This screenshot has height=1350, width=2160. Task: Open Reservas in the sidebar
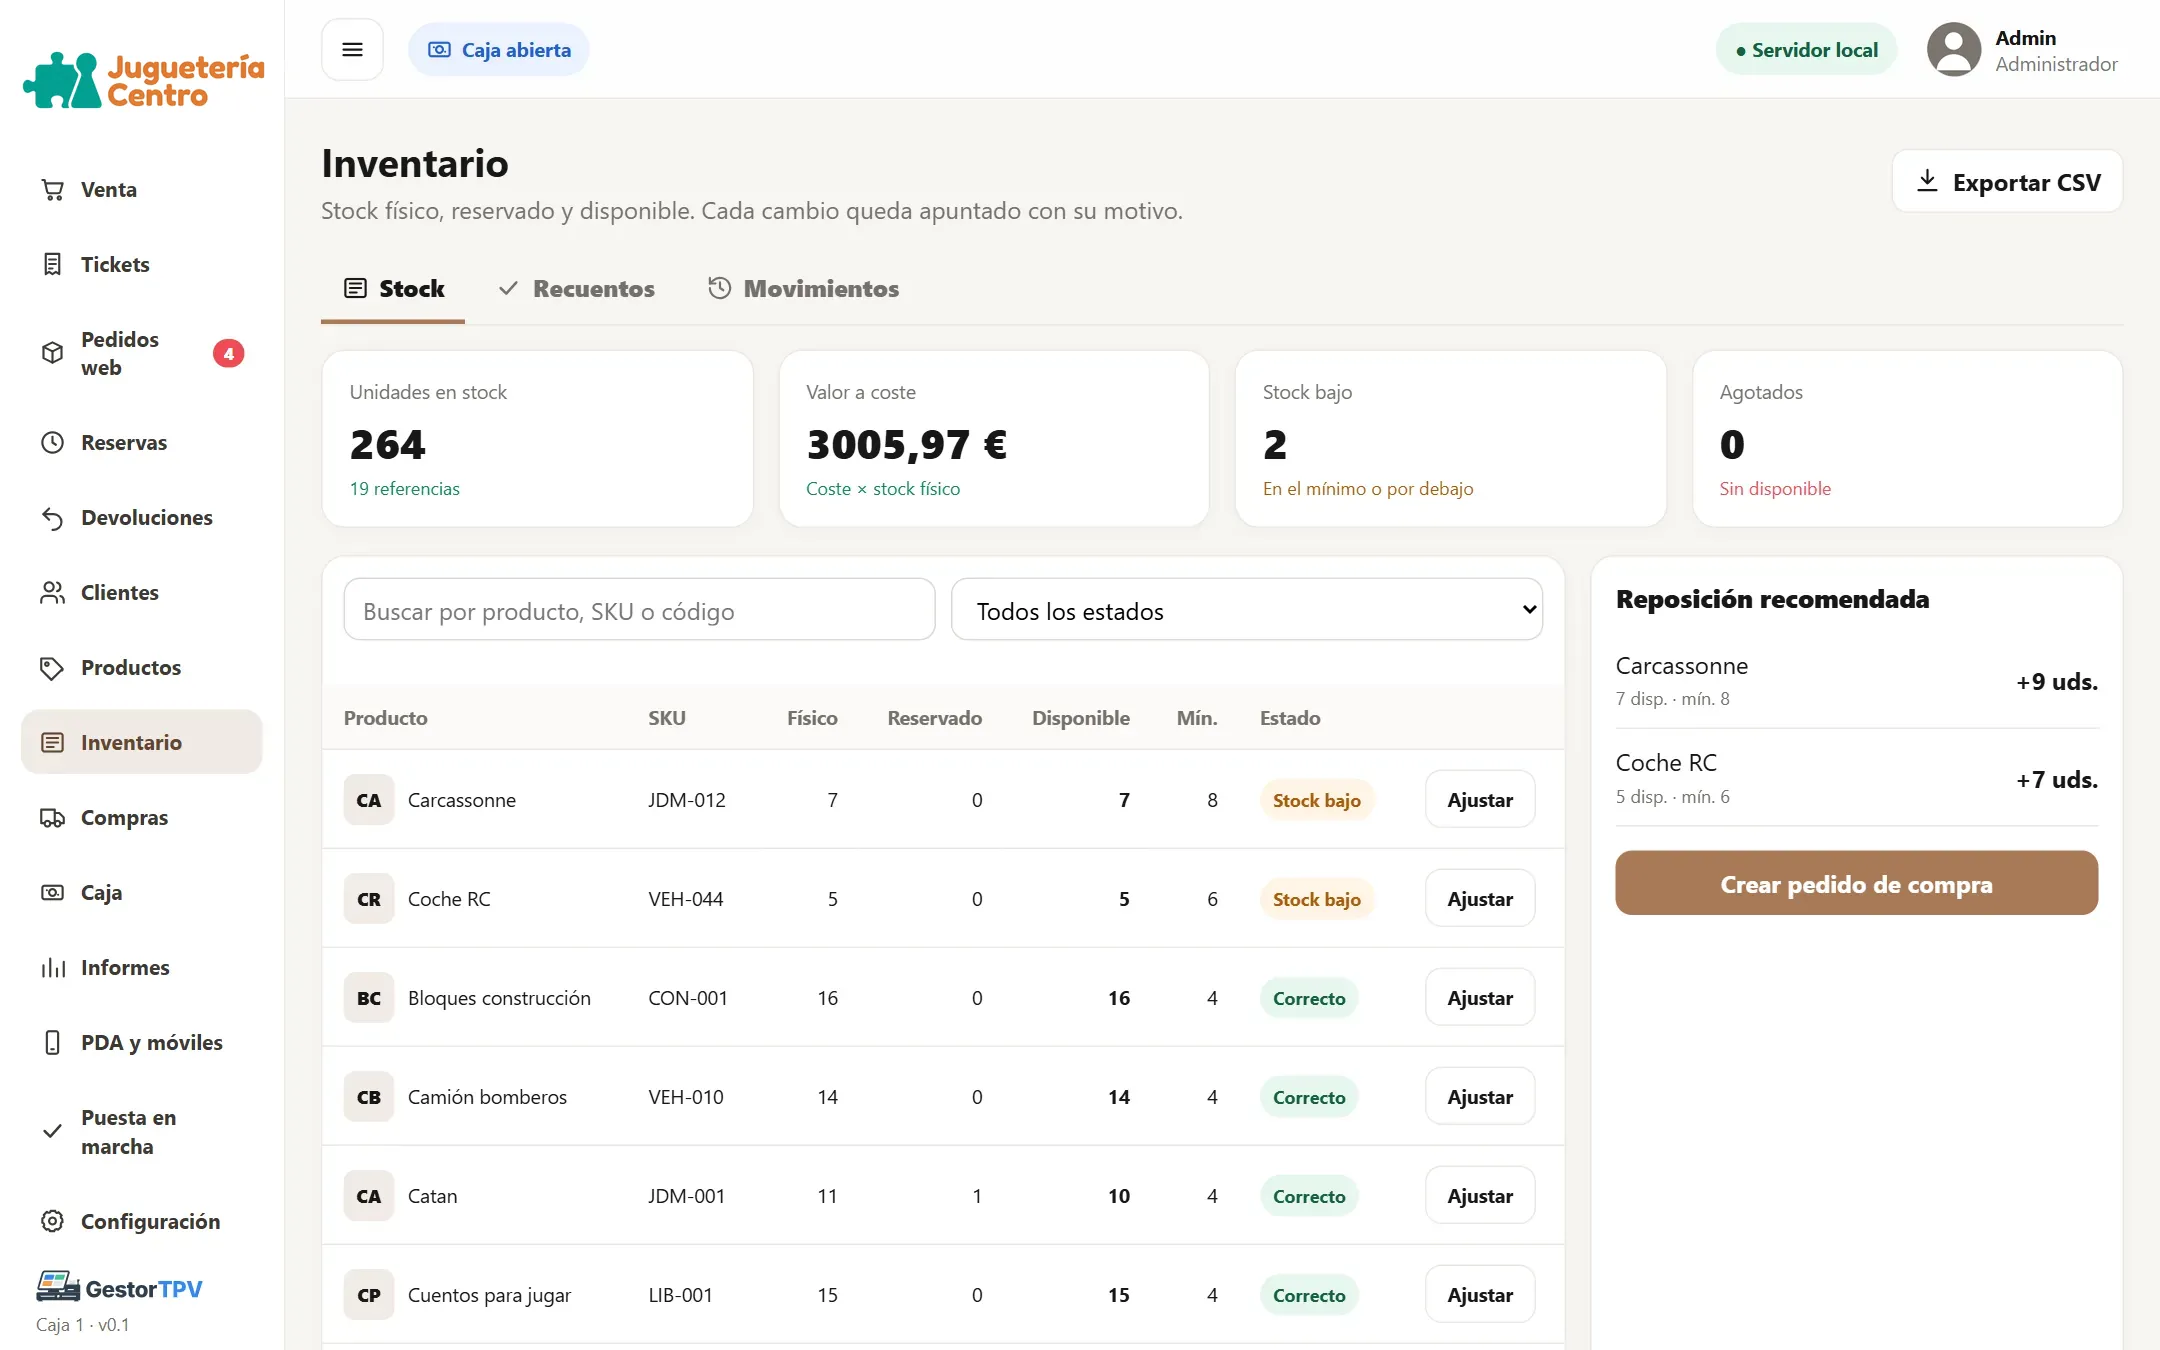[142, 442]
